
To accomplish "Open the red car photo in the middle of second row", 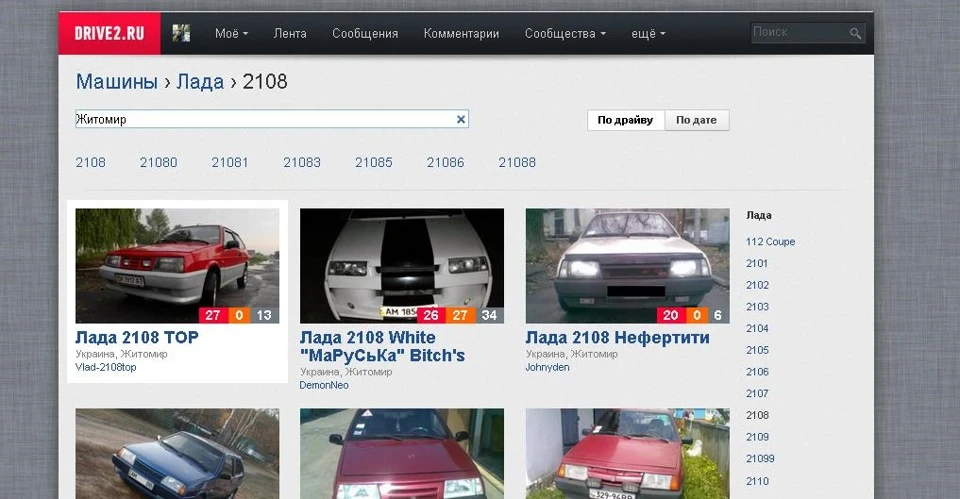I will point(402,454).
